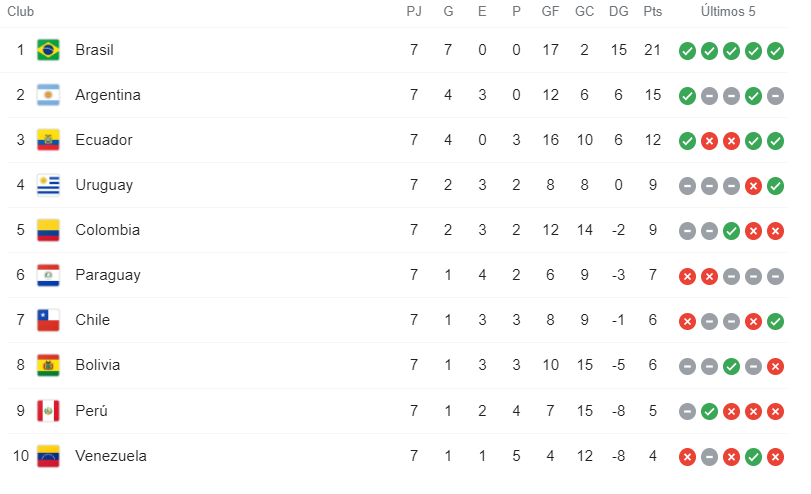Click the Últimos 5 column header
811x494 pixels.
click(728, 12)
